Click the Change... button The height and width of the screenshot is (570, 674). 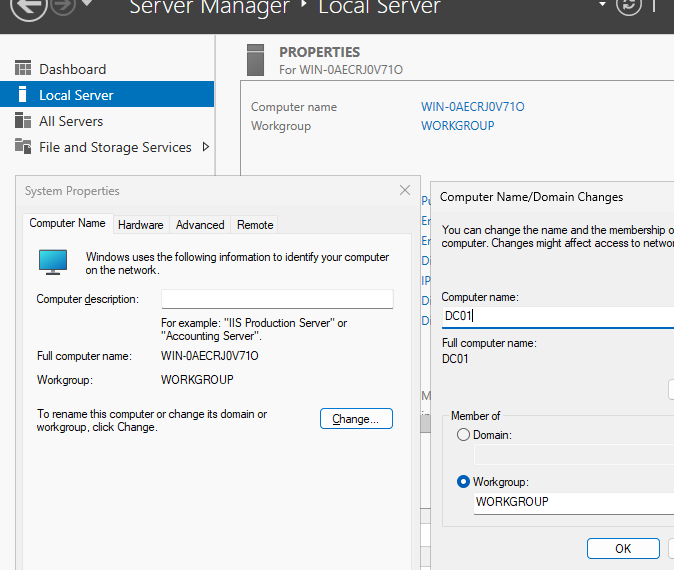[356, 419]
